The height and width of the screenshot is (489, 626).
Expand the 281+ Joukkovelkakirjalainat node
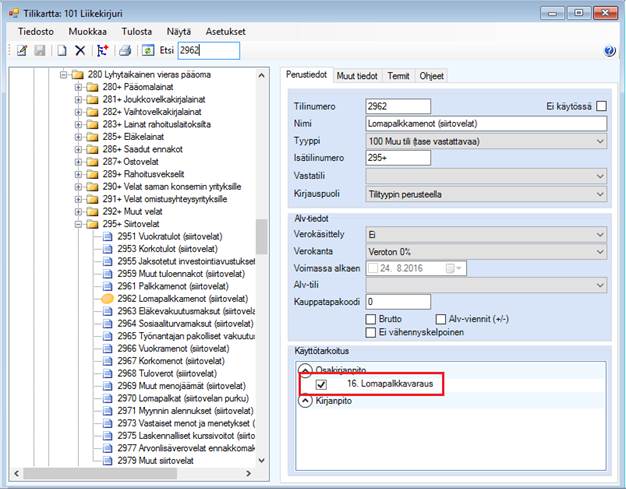point(78,99)
